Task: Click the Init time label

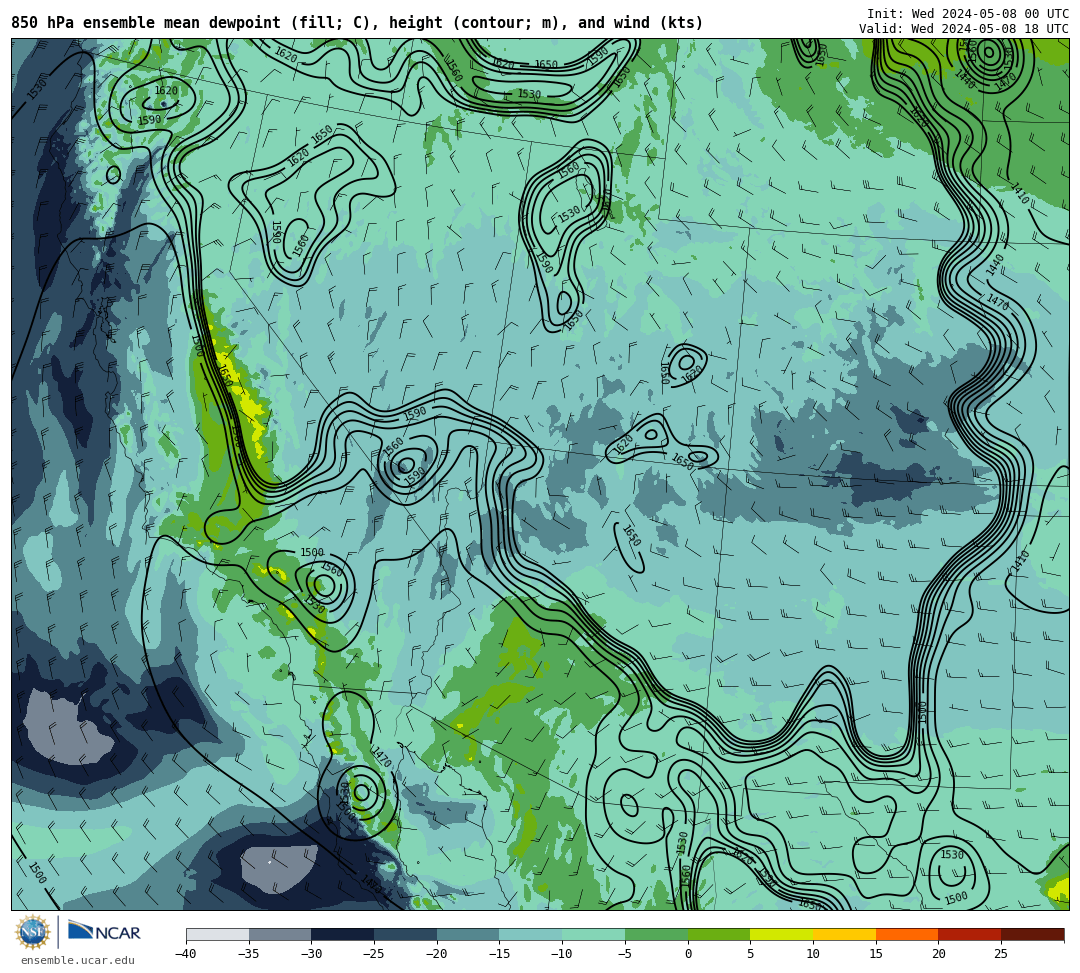Action: [968, 14]
